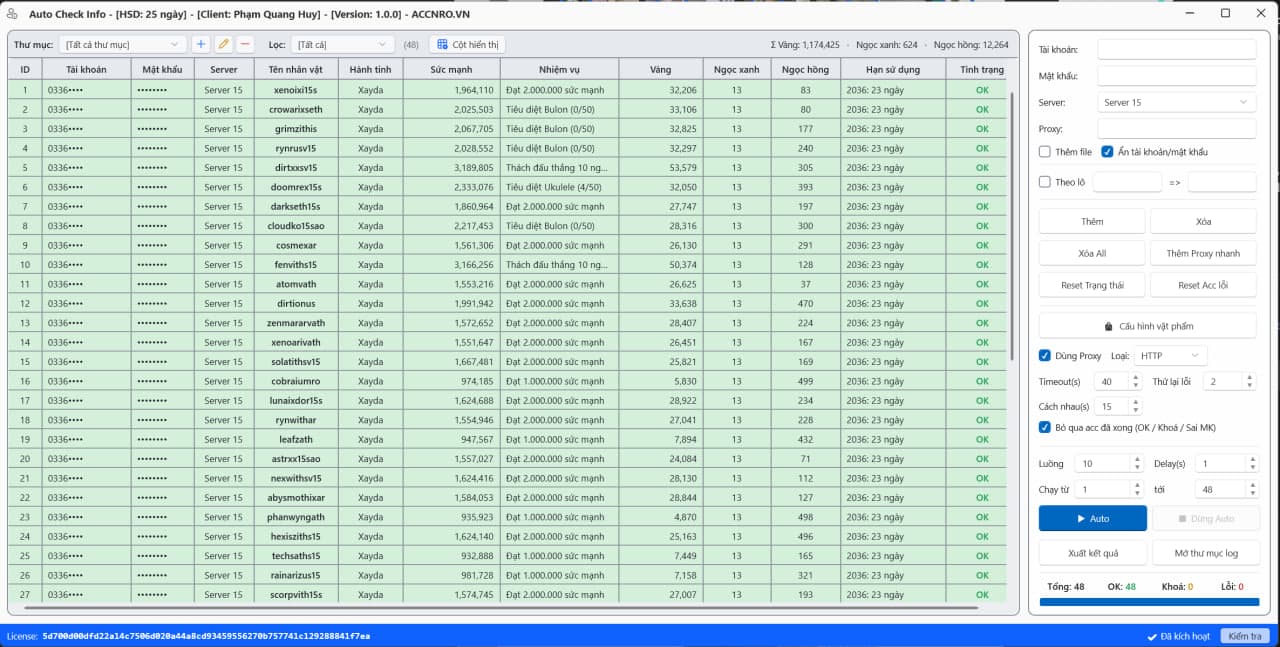The width and height of the screenshot is (1280, 647).
Task: Edit folder using the pencil icon
Action: [223, 44]
